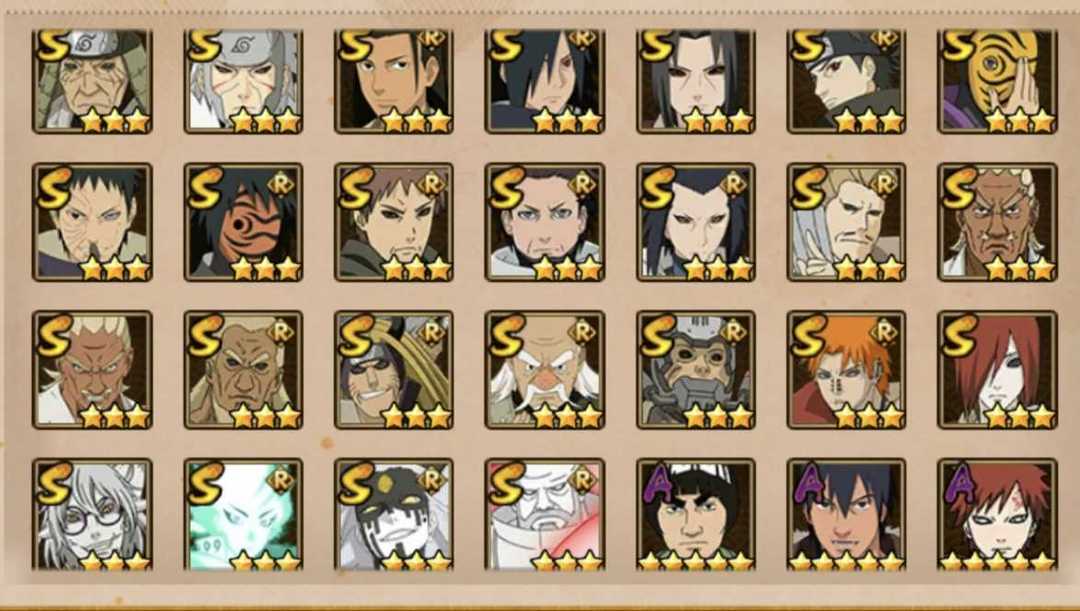This screenshot has height=611, width=1080.
Task: Select the dark-skinned white-haired mustached ninja
Action: (x=997, y=222)
